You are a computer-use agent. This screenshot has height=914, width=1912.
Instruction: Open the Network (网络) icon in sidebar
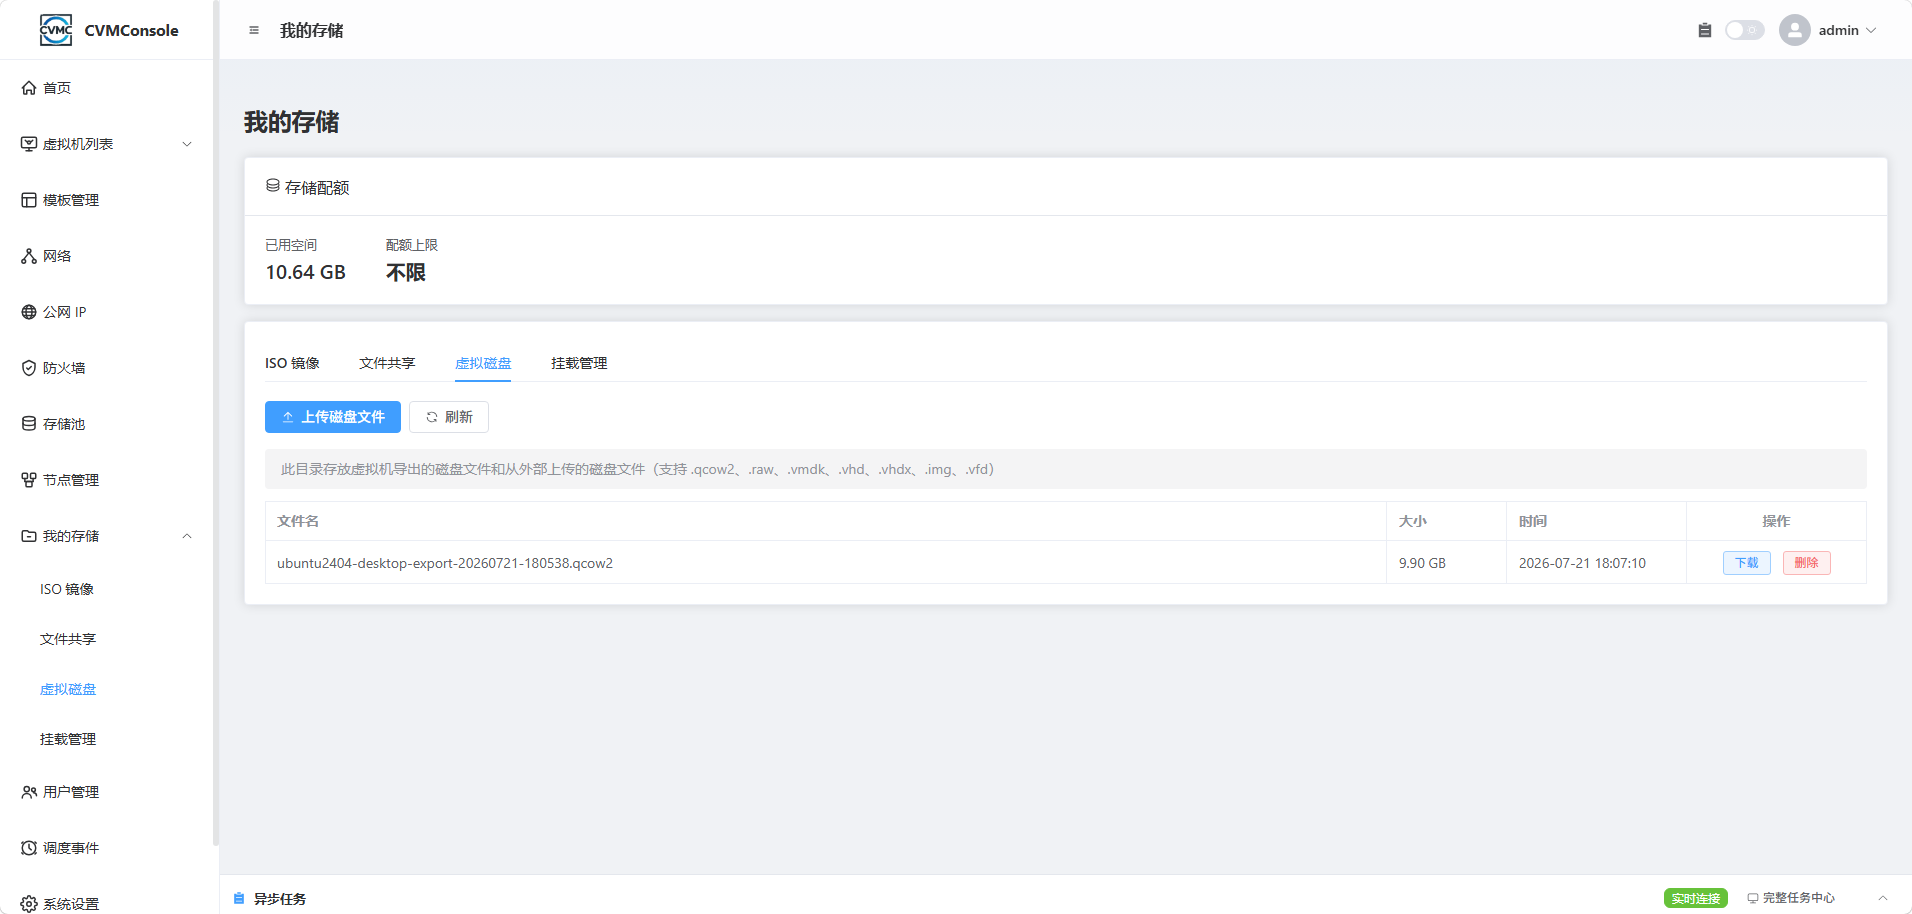(x=29, y=256)
